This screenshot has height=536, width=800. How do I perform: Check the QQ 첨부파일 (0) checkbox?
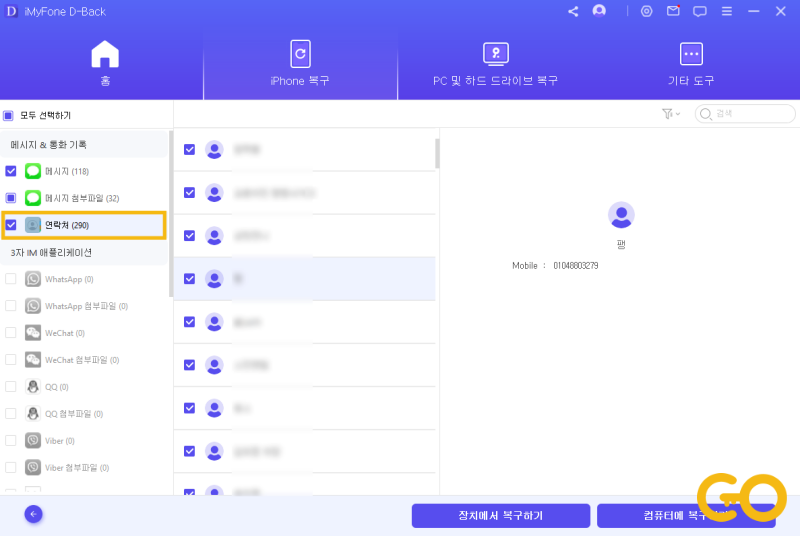pos(11,414)
